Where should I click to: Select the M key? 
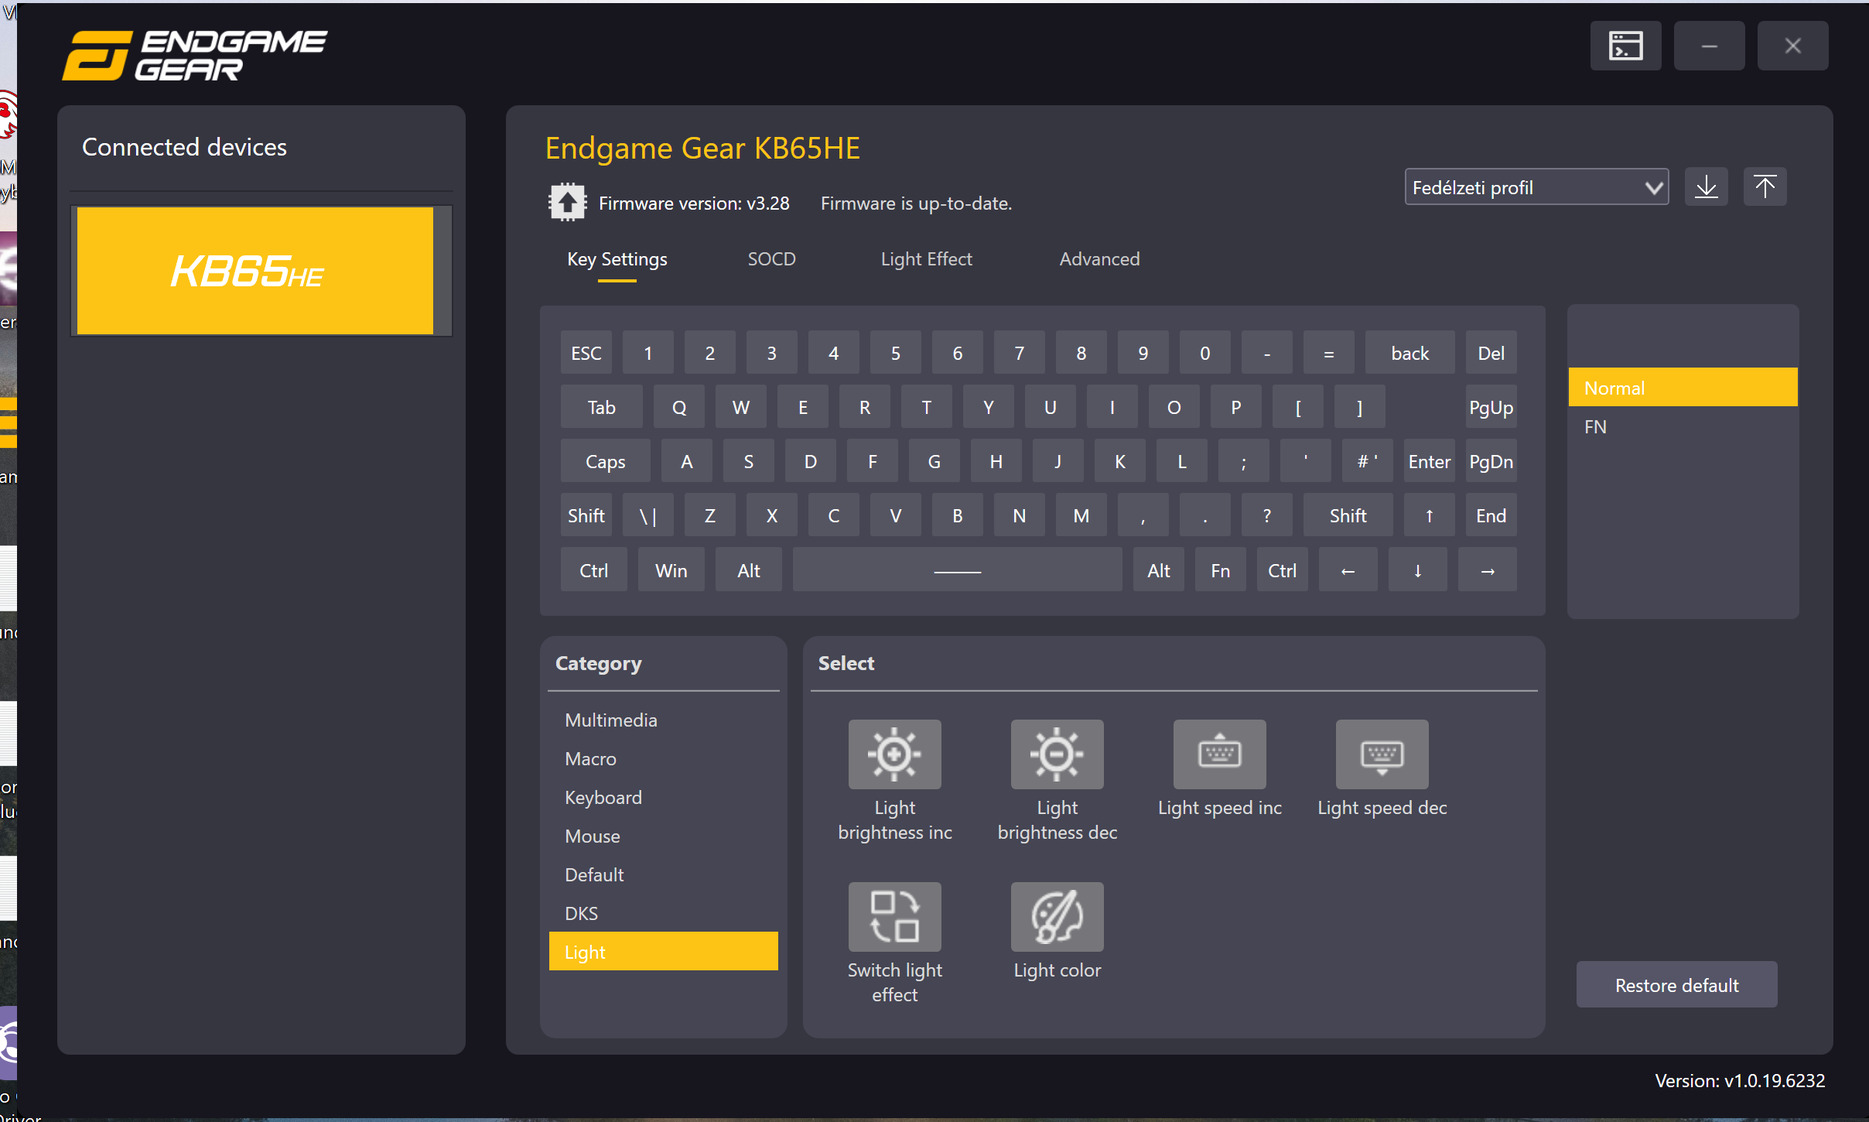pos(1081,516)
